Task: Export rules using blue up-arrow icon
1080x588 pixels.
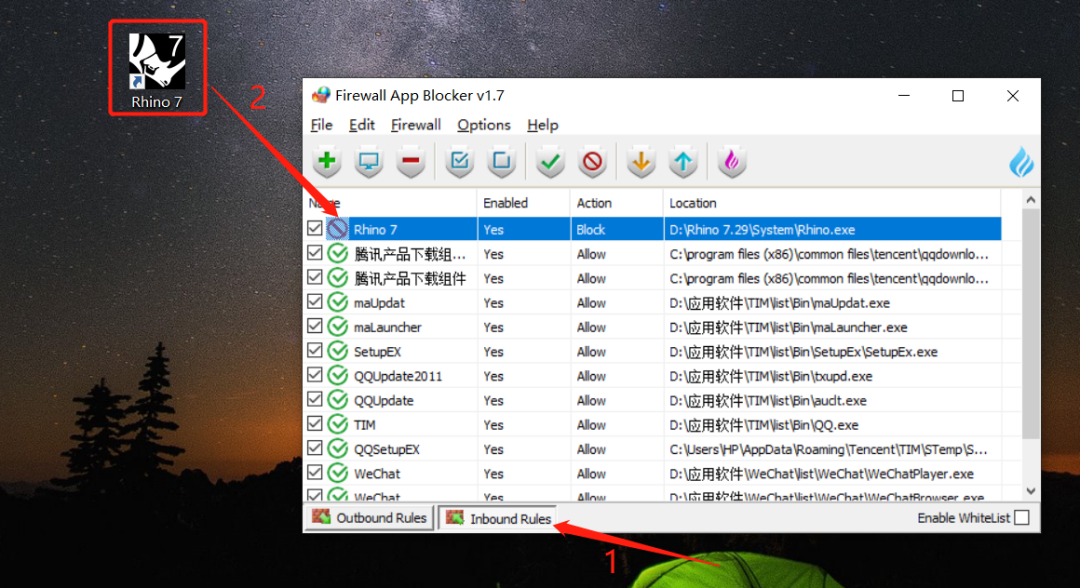Action: click(x=682, y=161)
